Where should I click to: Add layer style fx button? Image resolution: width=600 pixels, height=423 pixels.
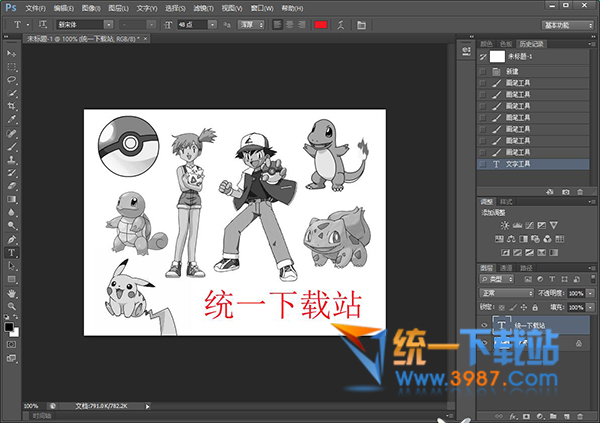pos(513,416)
